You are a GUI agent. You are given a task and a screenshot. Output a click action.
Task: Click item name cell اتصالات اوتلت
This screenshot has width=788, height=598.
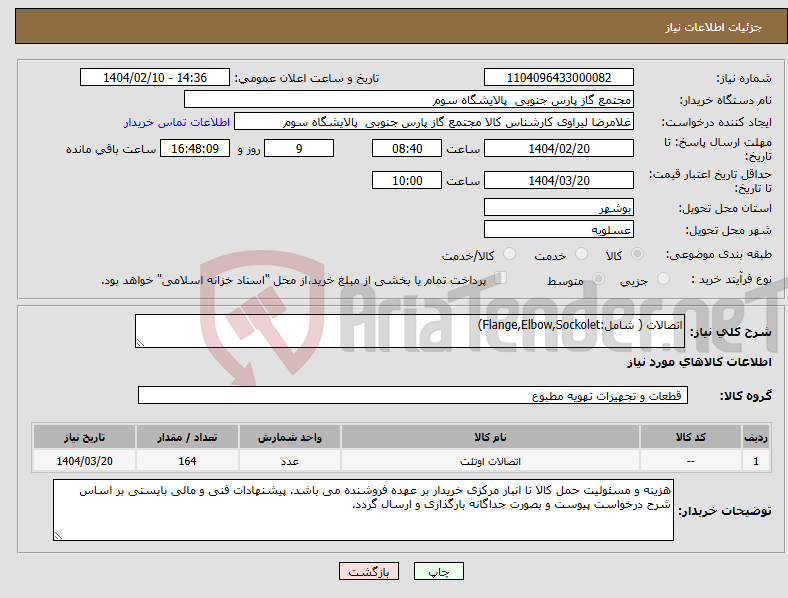(x=490, y=461)
